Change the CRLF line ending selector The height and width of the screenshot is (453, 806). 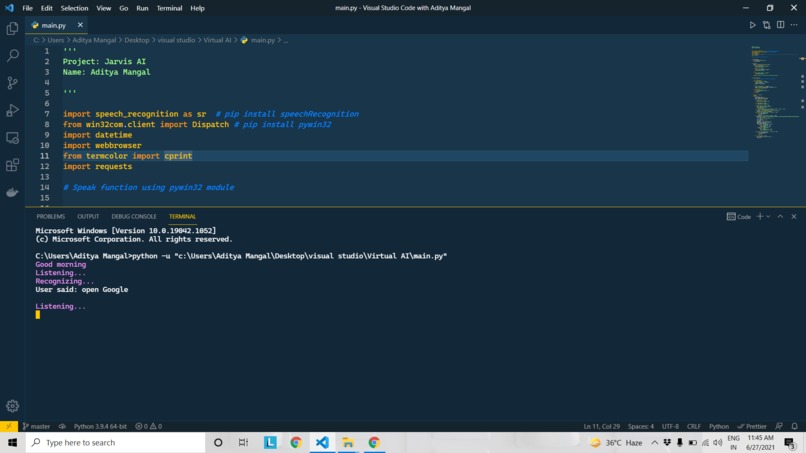click(694, 426)
